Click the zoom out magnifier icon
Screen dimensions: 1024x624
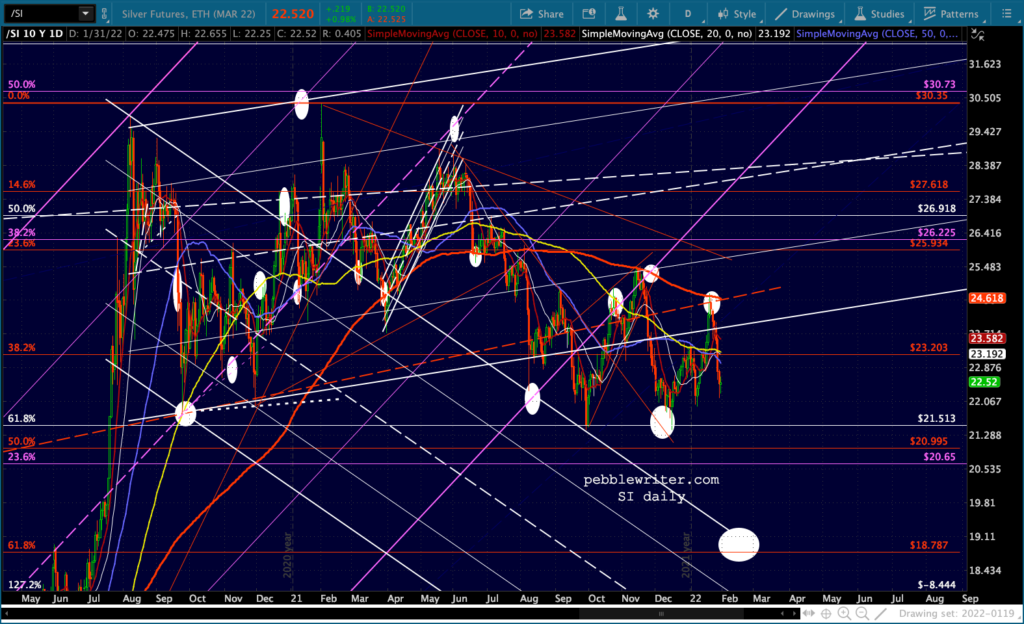point(862,613)
